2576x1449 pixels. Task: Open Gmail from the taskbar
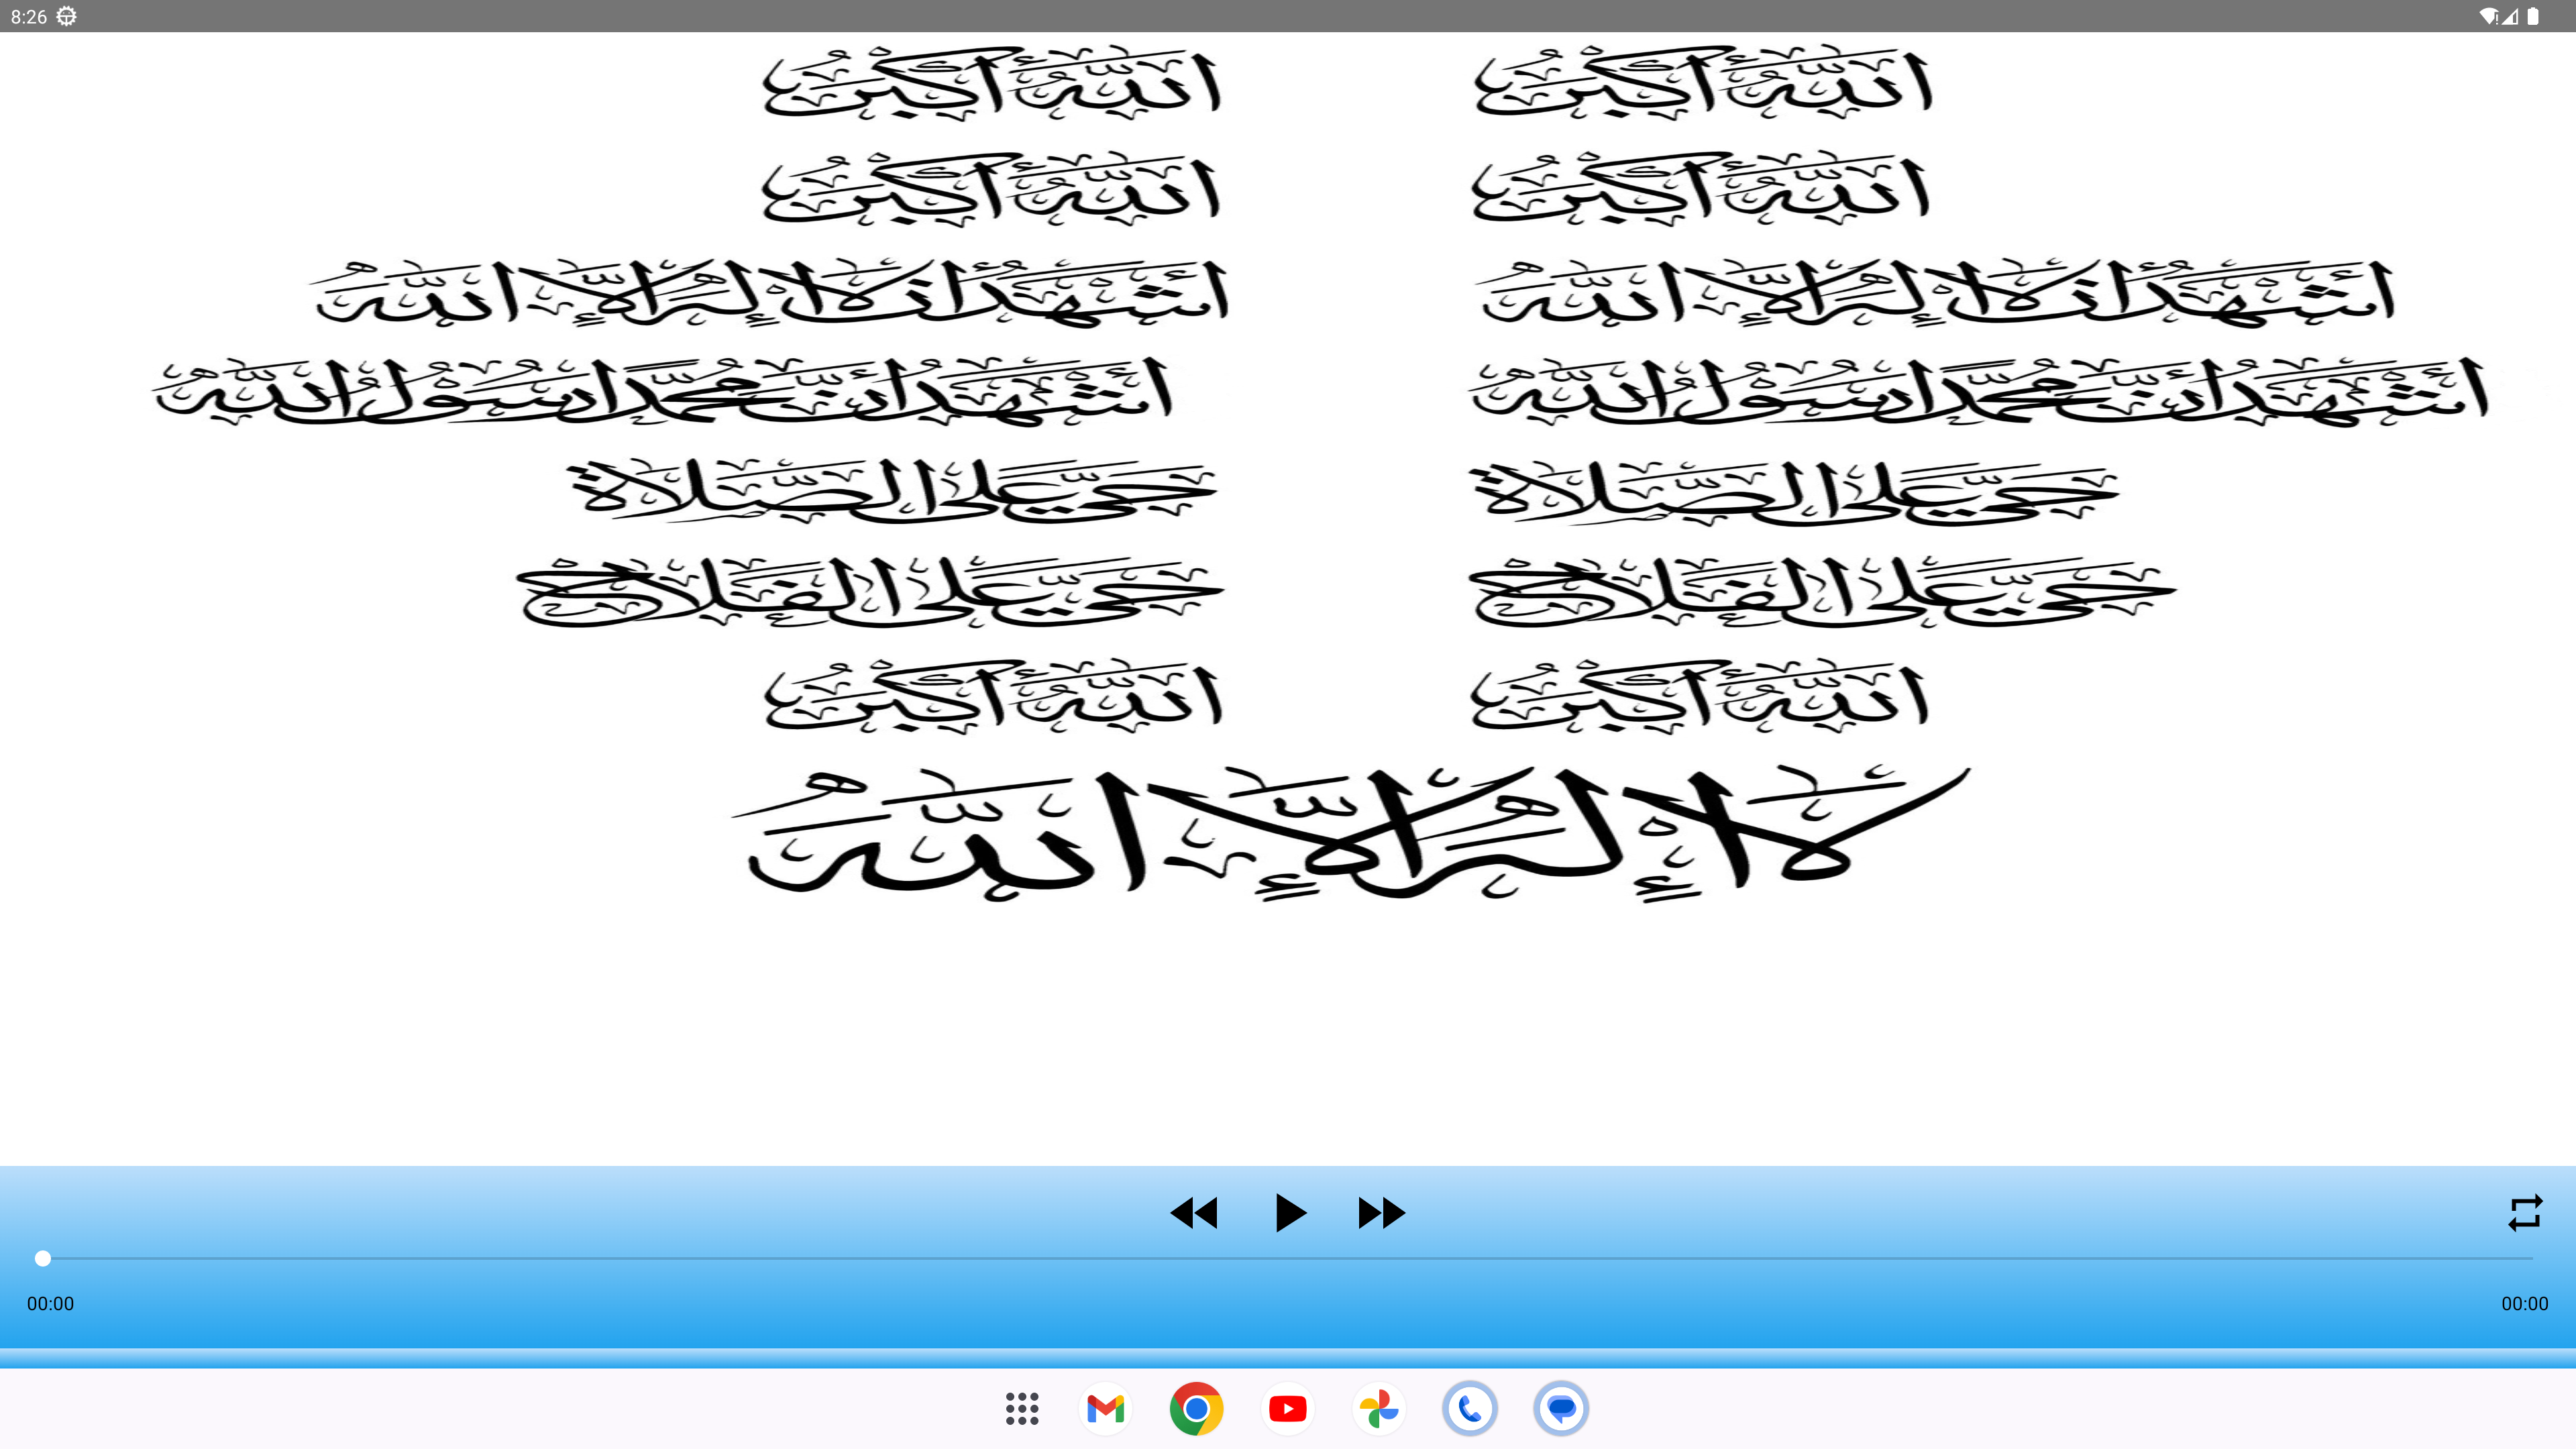click(1105, 1408)
